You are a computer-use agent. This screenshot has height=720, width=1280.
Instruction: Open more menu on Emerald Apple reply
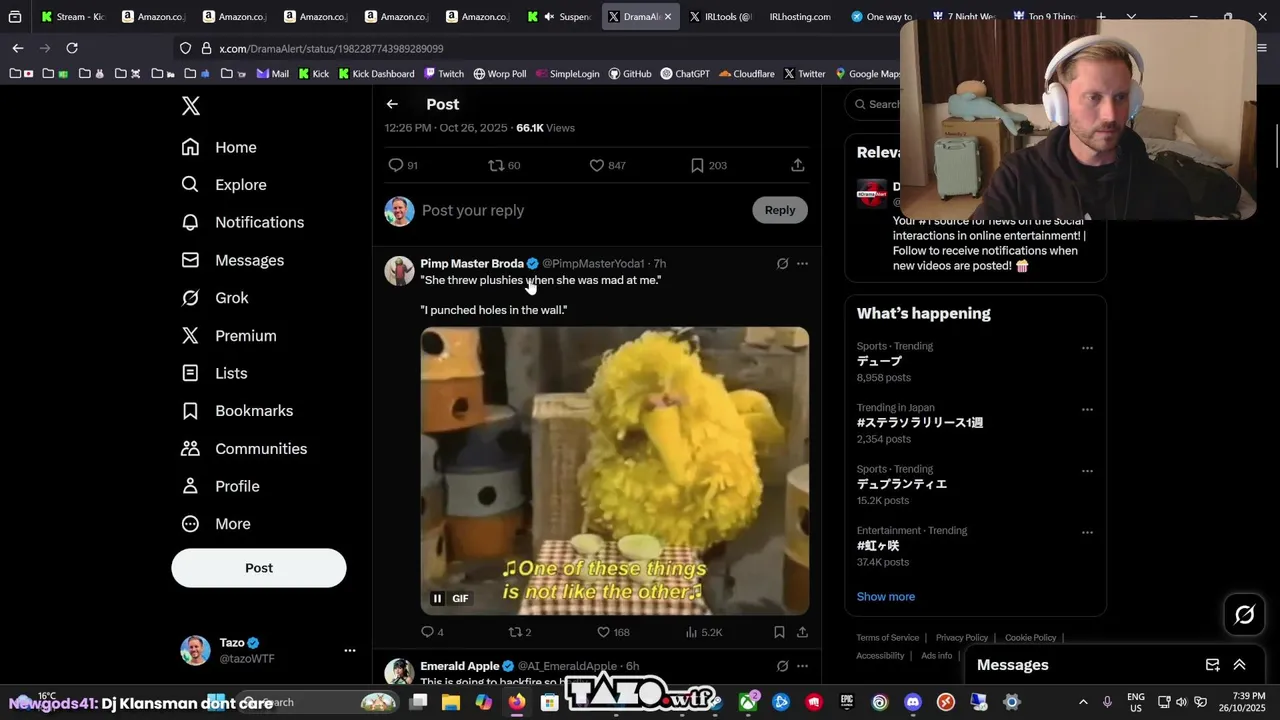click(x=802, y=666)
